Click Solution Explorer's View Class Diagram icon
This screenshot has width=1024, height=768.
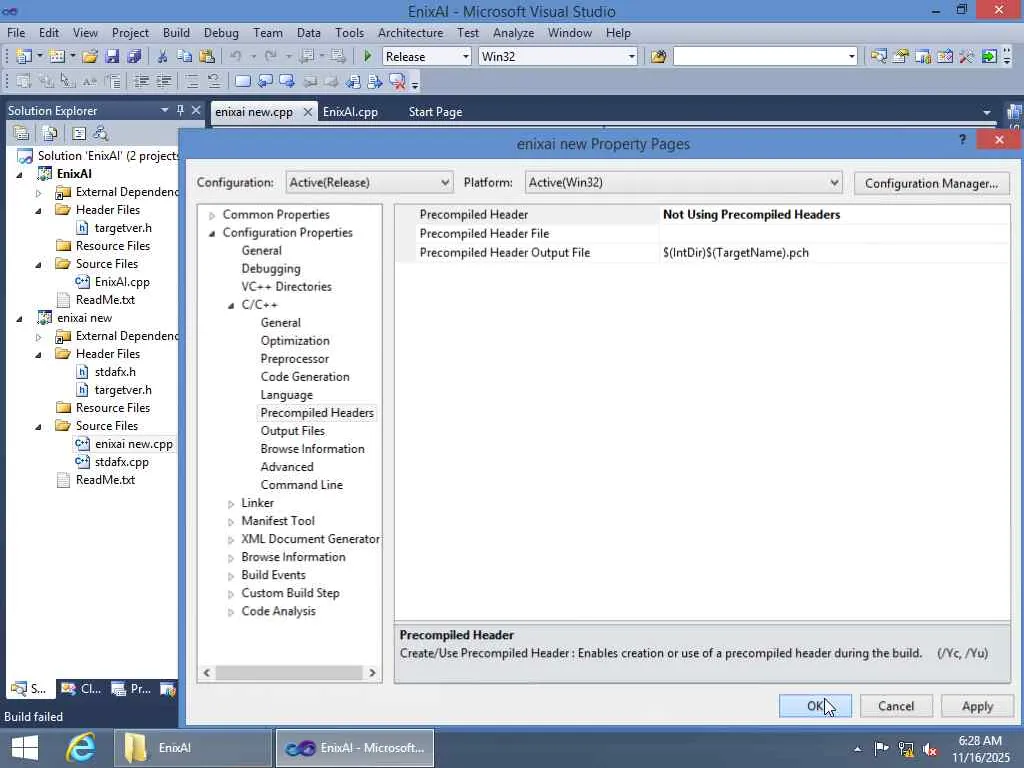[x=101, y=134]
